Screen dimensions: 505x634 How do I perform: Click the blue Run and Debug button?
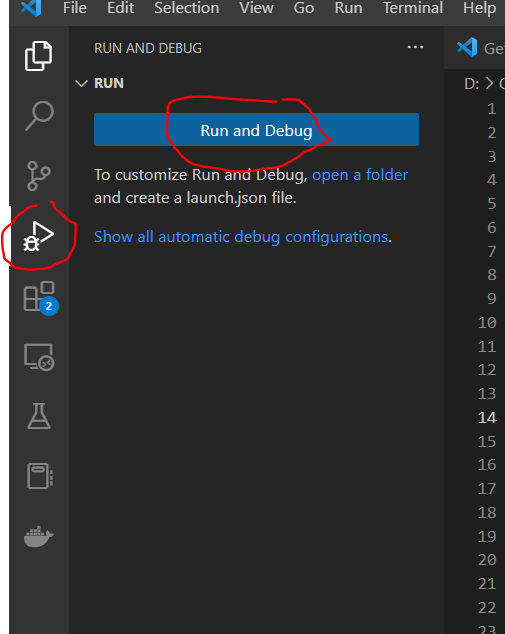(x=256, y=130)
